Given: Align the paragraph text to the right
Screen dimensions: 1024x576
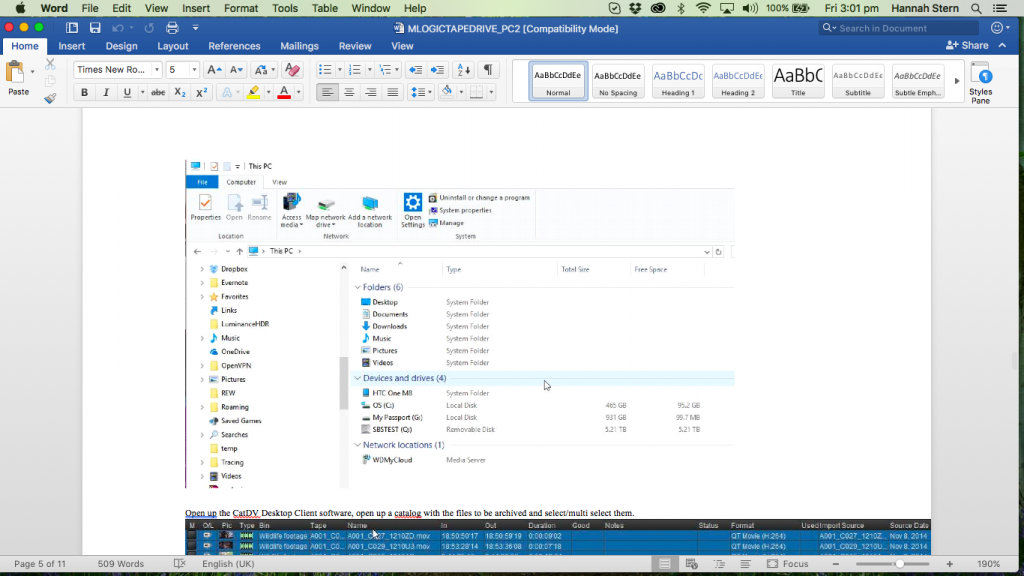Looking at the screenshot, I should point(371,93).
